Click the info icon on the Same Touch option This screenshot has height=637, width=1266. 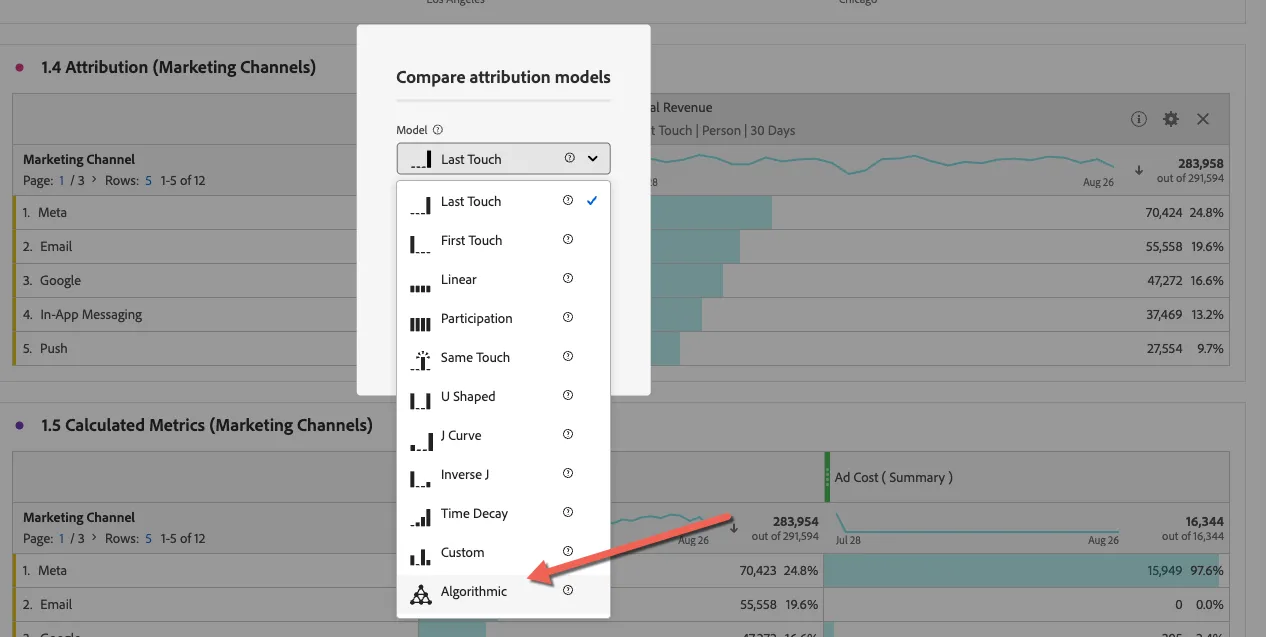tap(568, 357)
